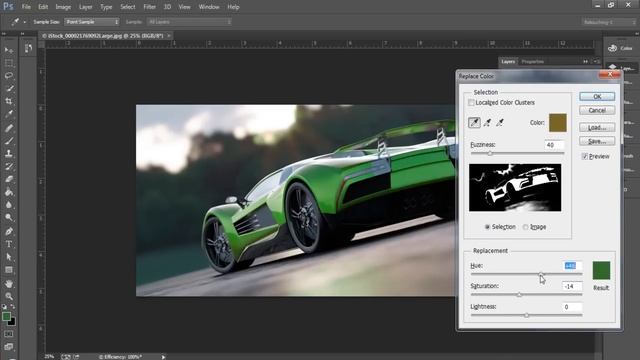Click Cancel in Replace Color
The width and height of the screenshot is (640, 360).
(597, 110)
